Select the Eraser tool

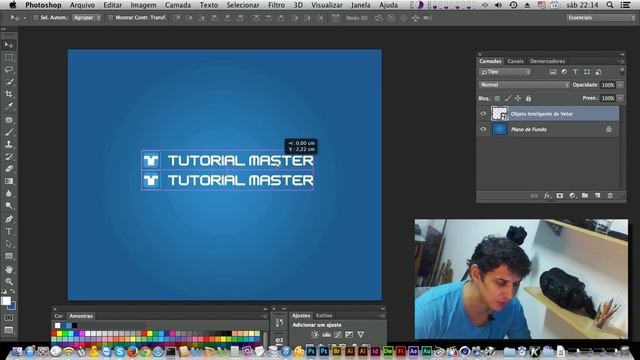(x=9, y=169)
